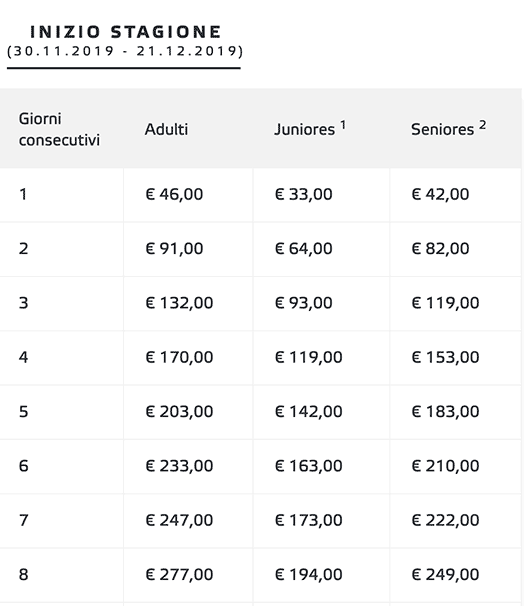Select the 8-day junior price € 194,00
The image size is (524, 606).
tap(309, 575)
